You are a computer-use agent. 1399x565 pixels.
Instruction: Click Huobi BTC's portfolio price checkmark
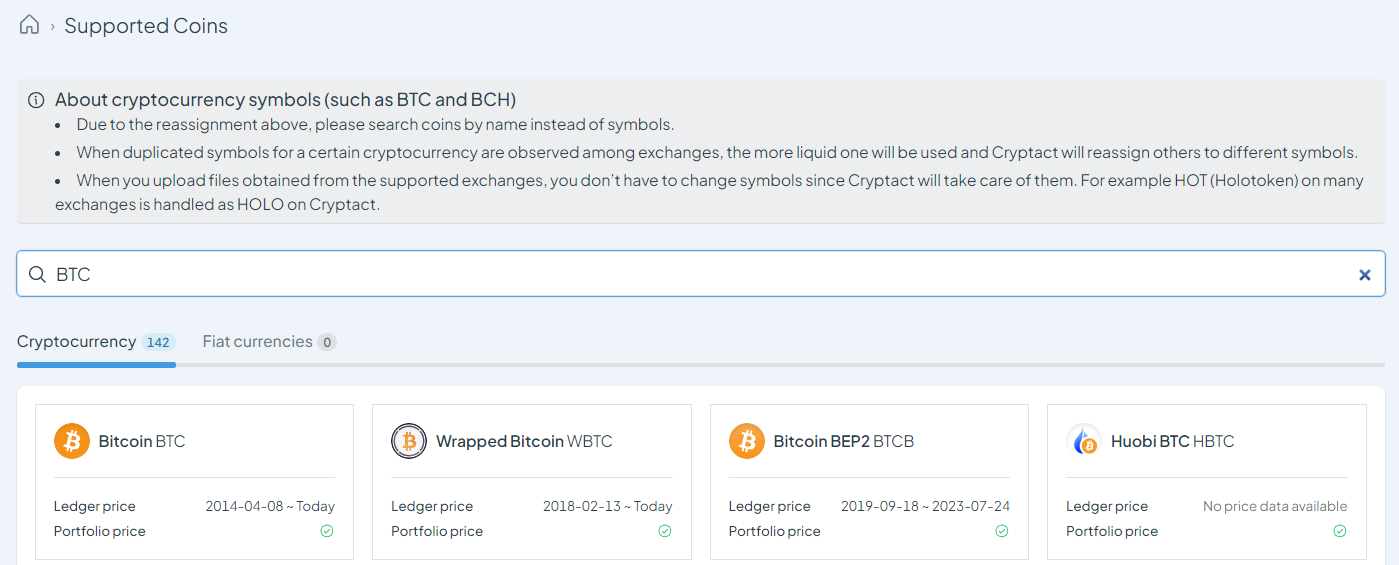(1340, 531)
